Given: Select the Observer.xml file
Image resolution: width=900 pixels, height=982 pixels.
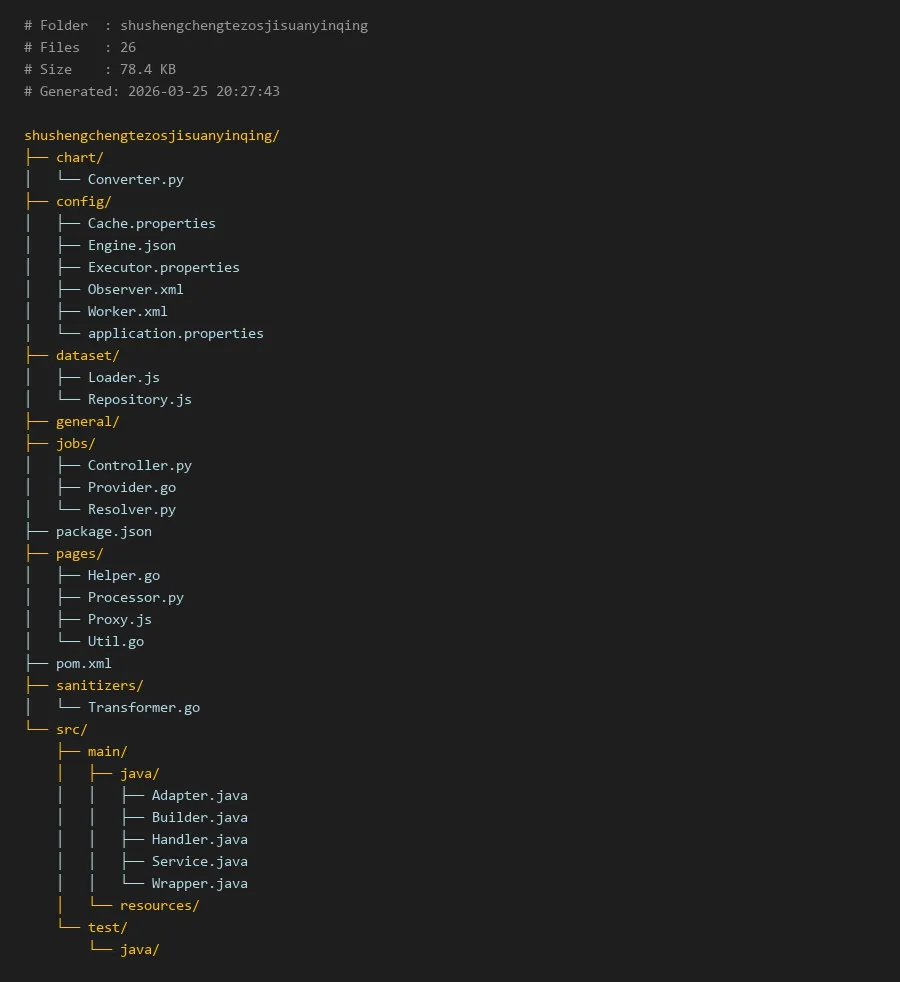Looking at the screenshot, I should click(x=135, y=289).
